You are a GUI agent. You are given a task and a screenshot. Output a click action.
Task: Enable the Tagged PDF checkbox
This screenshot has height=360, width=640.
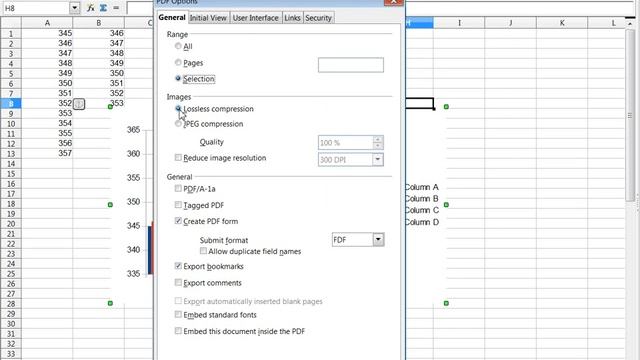[x=178, y=205]
